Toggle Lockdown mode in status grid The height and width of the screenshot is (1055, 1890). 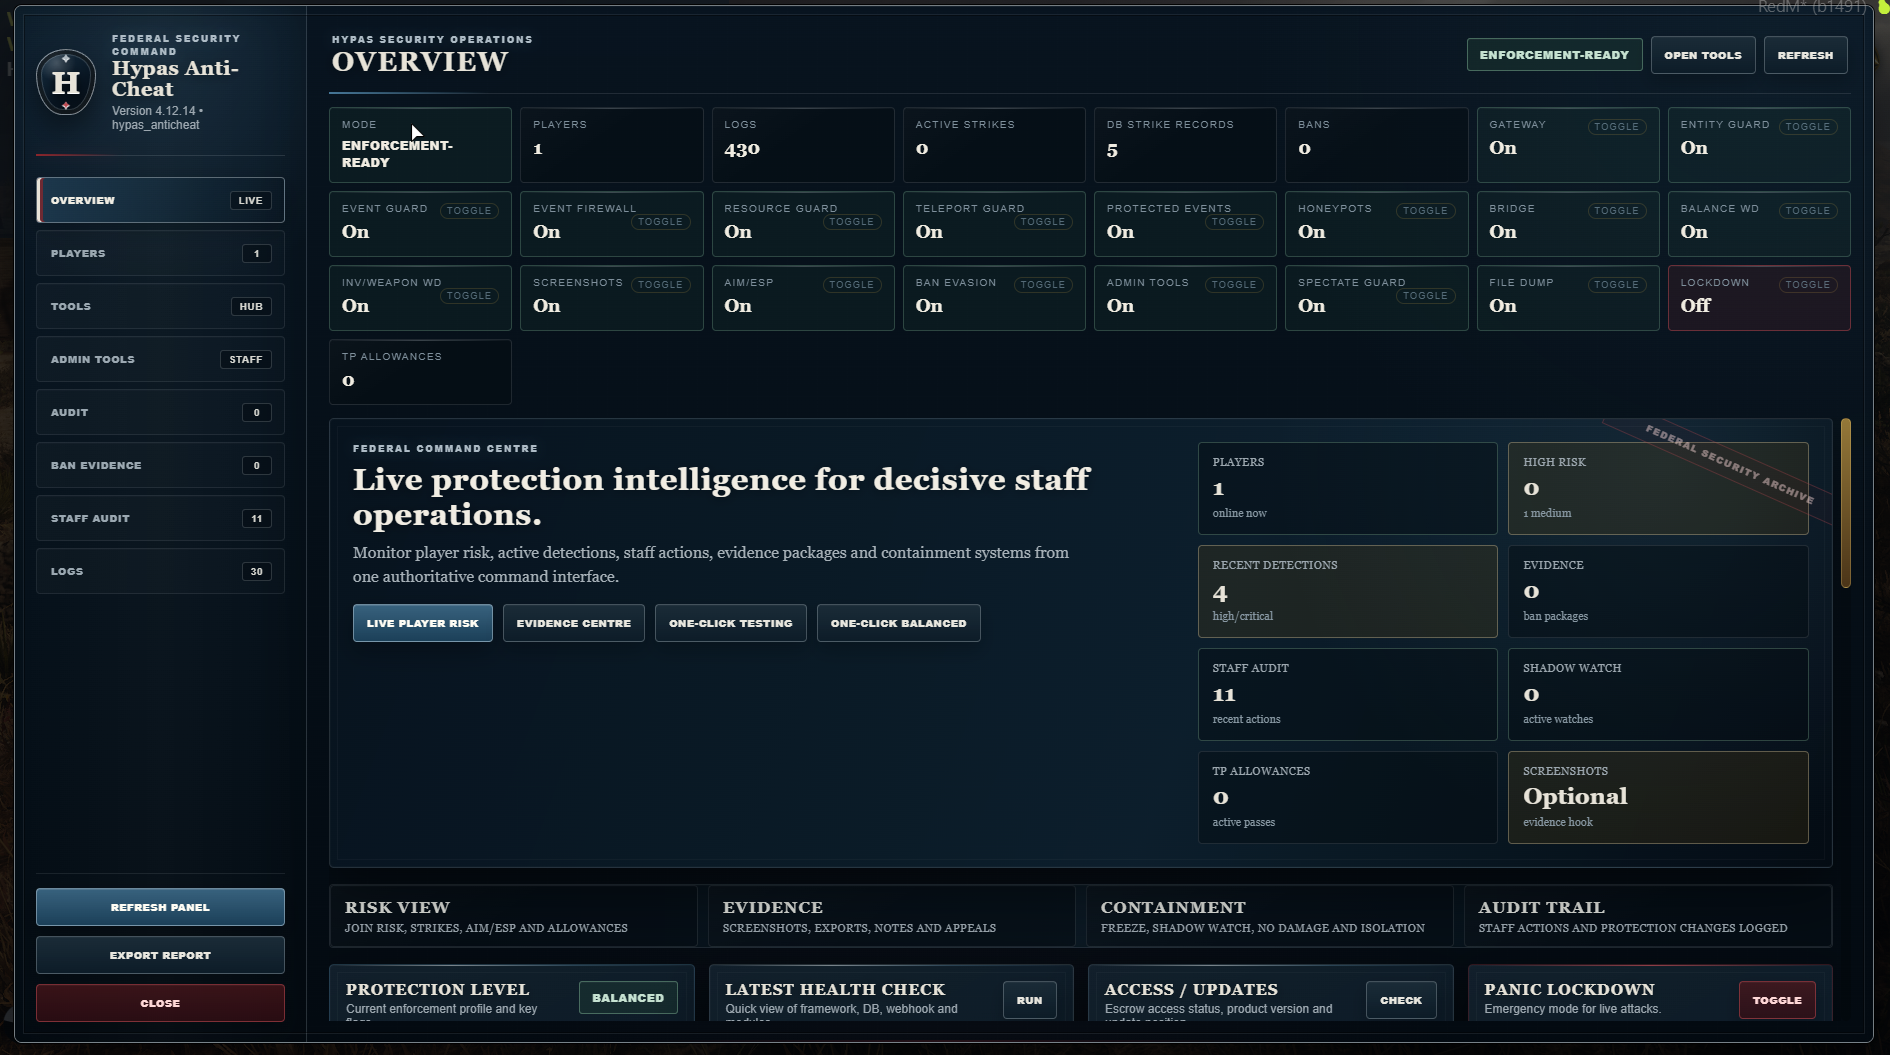pyautogui.click(x=1807, y=285)
